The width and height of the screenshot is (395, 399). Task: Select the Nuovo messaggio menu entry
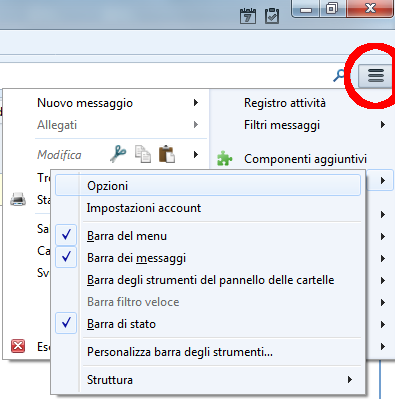[x=85, y=103]
